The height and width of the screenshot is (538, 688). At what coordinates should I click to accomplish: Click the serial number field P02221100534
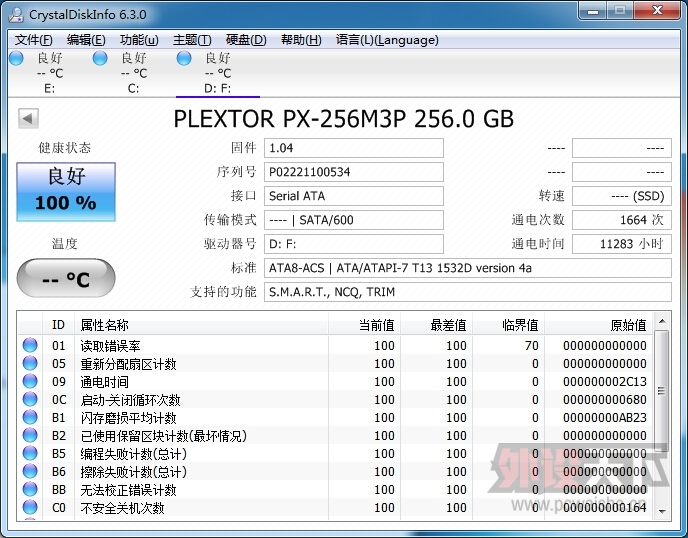353,172
